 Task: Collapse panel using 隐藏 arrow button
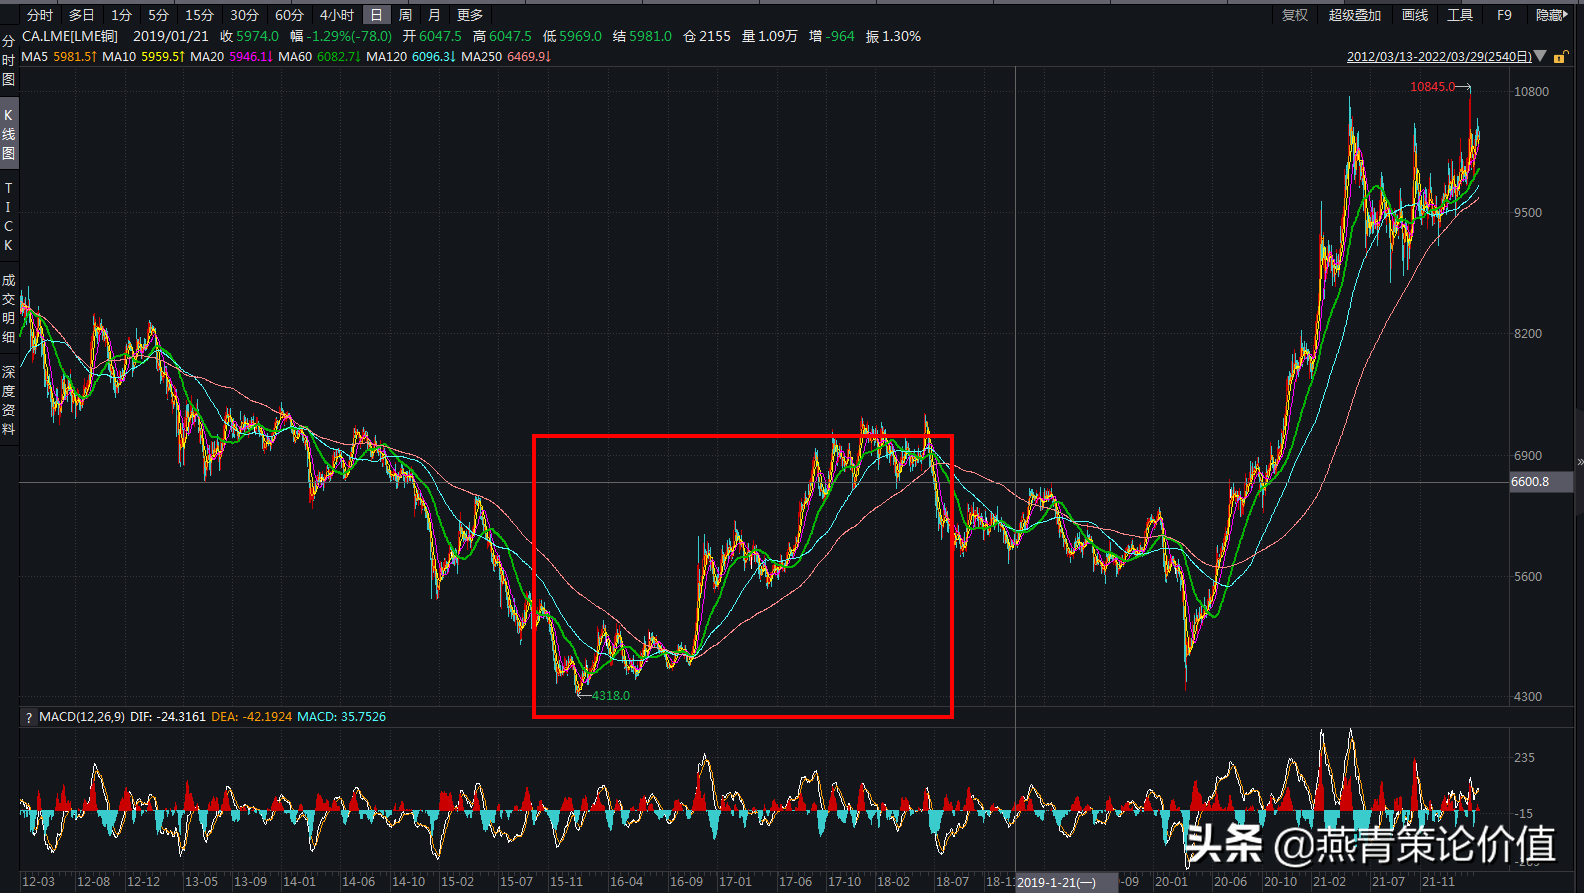point(1551,15)
